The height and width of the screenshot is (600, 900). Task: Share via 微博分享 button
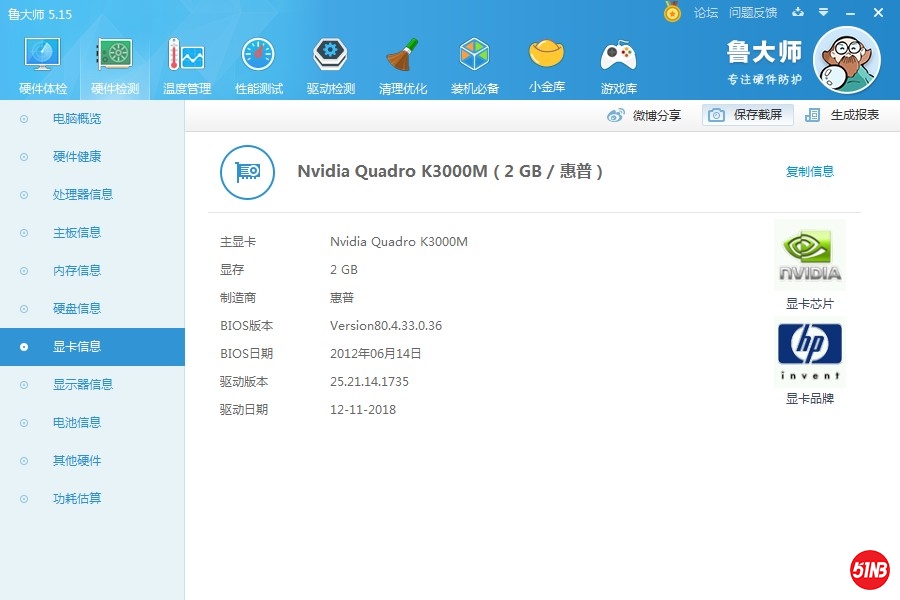point(645,115)
